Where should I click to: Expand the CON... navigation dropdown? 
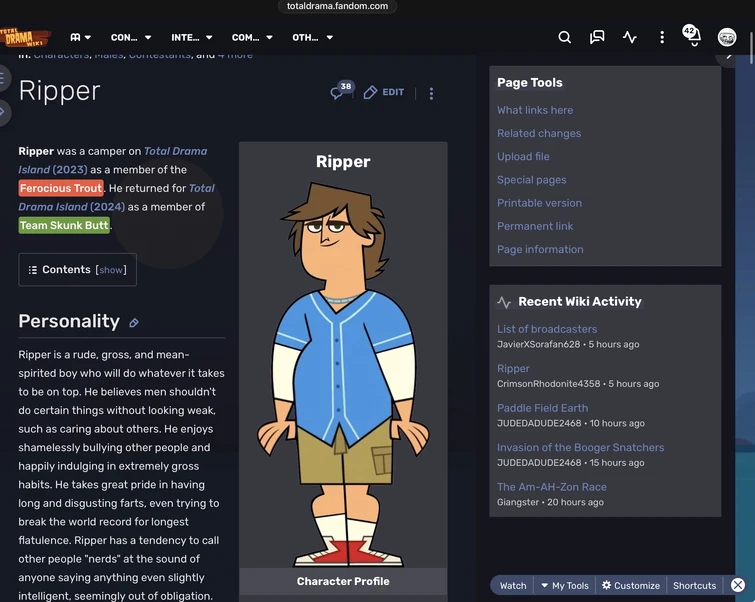pyautogui.click(x=131, y=37)
